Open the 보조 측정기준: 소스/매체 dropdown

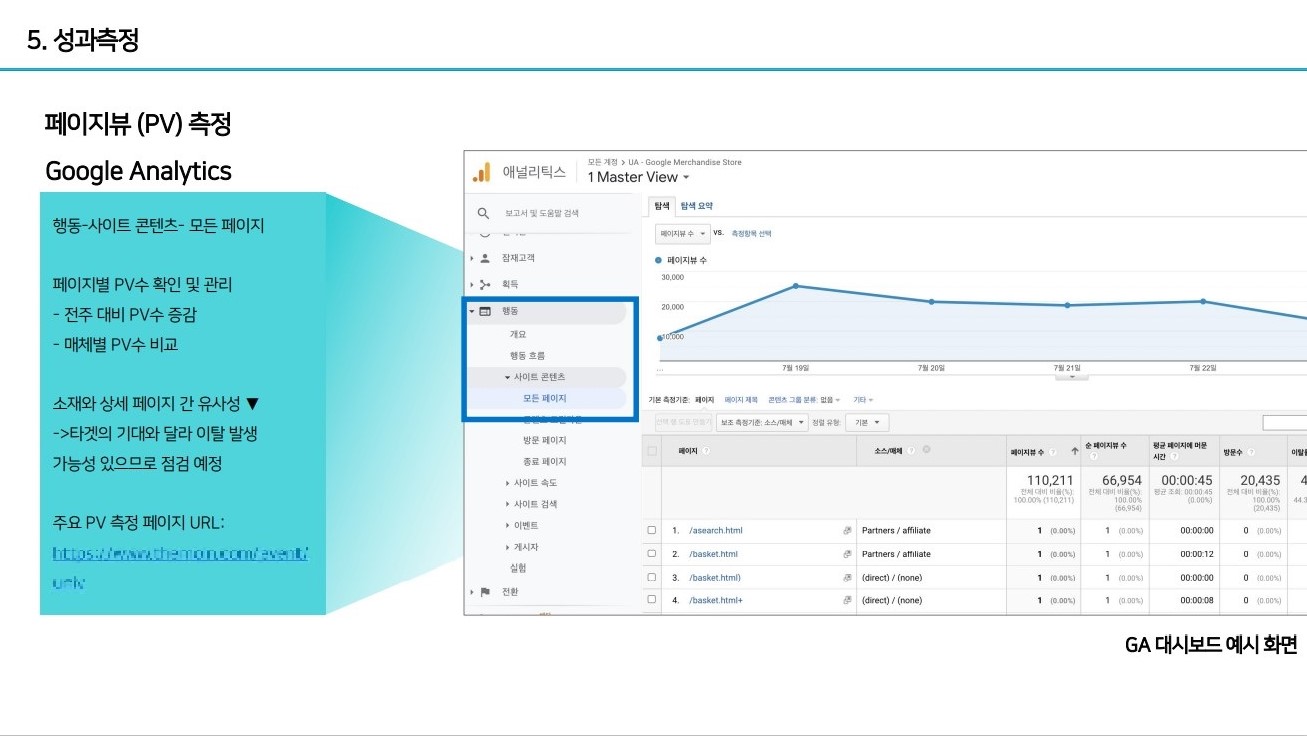[x=762, y=423]
